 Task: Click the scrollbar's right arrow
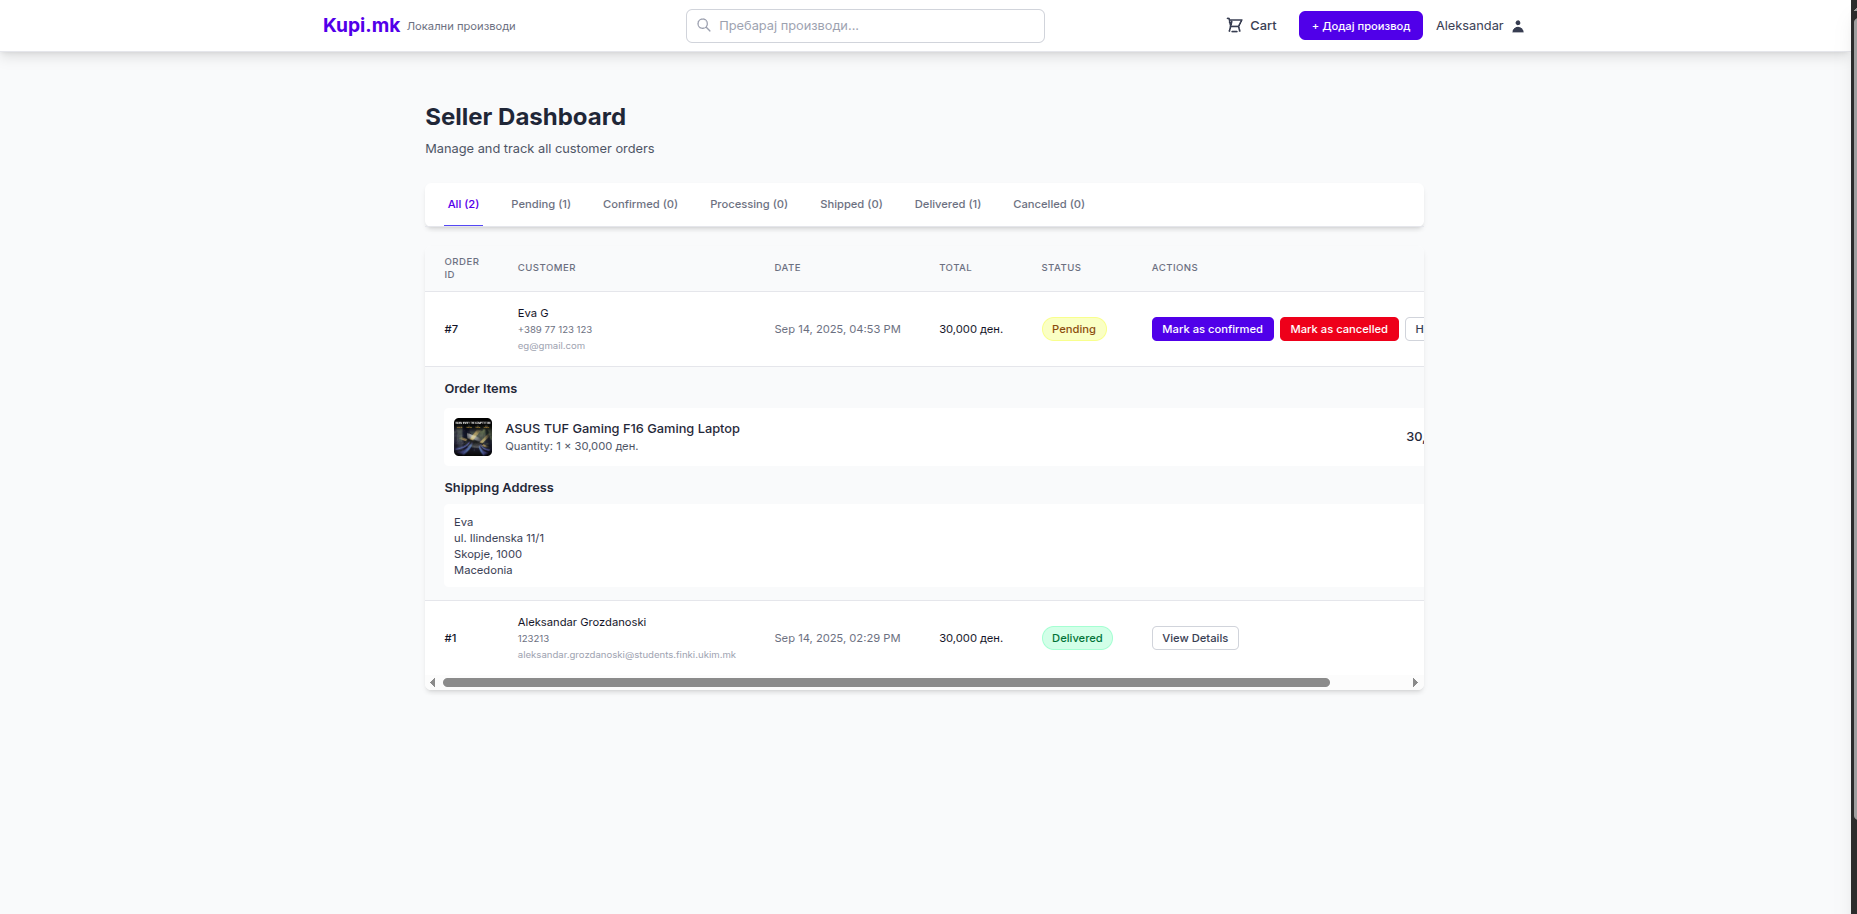click(1415, 683)
